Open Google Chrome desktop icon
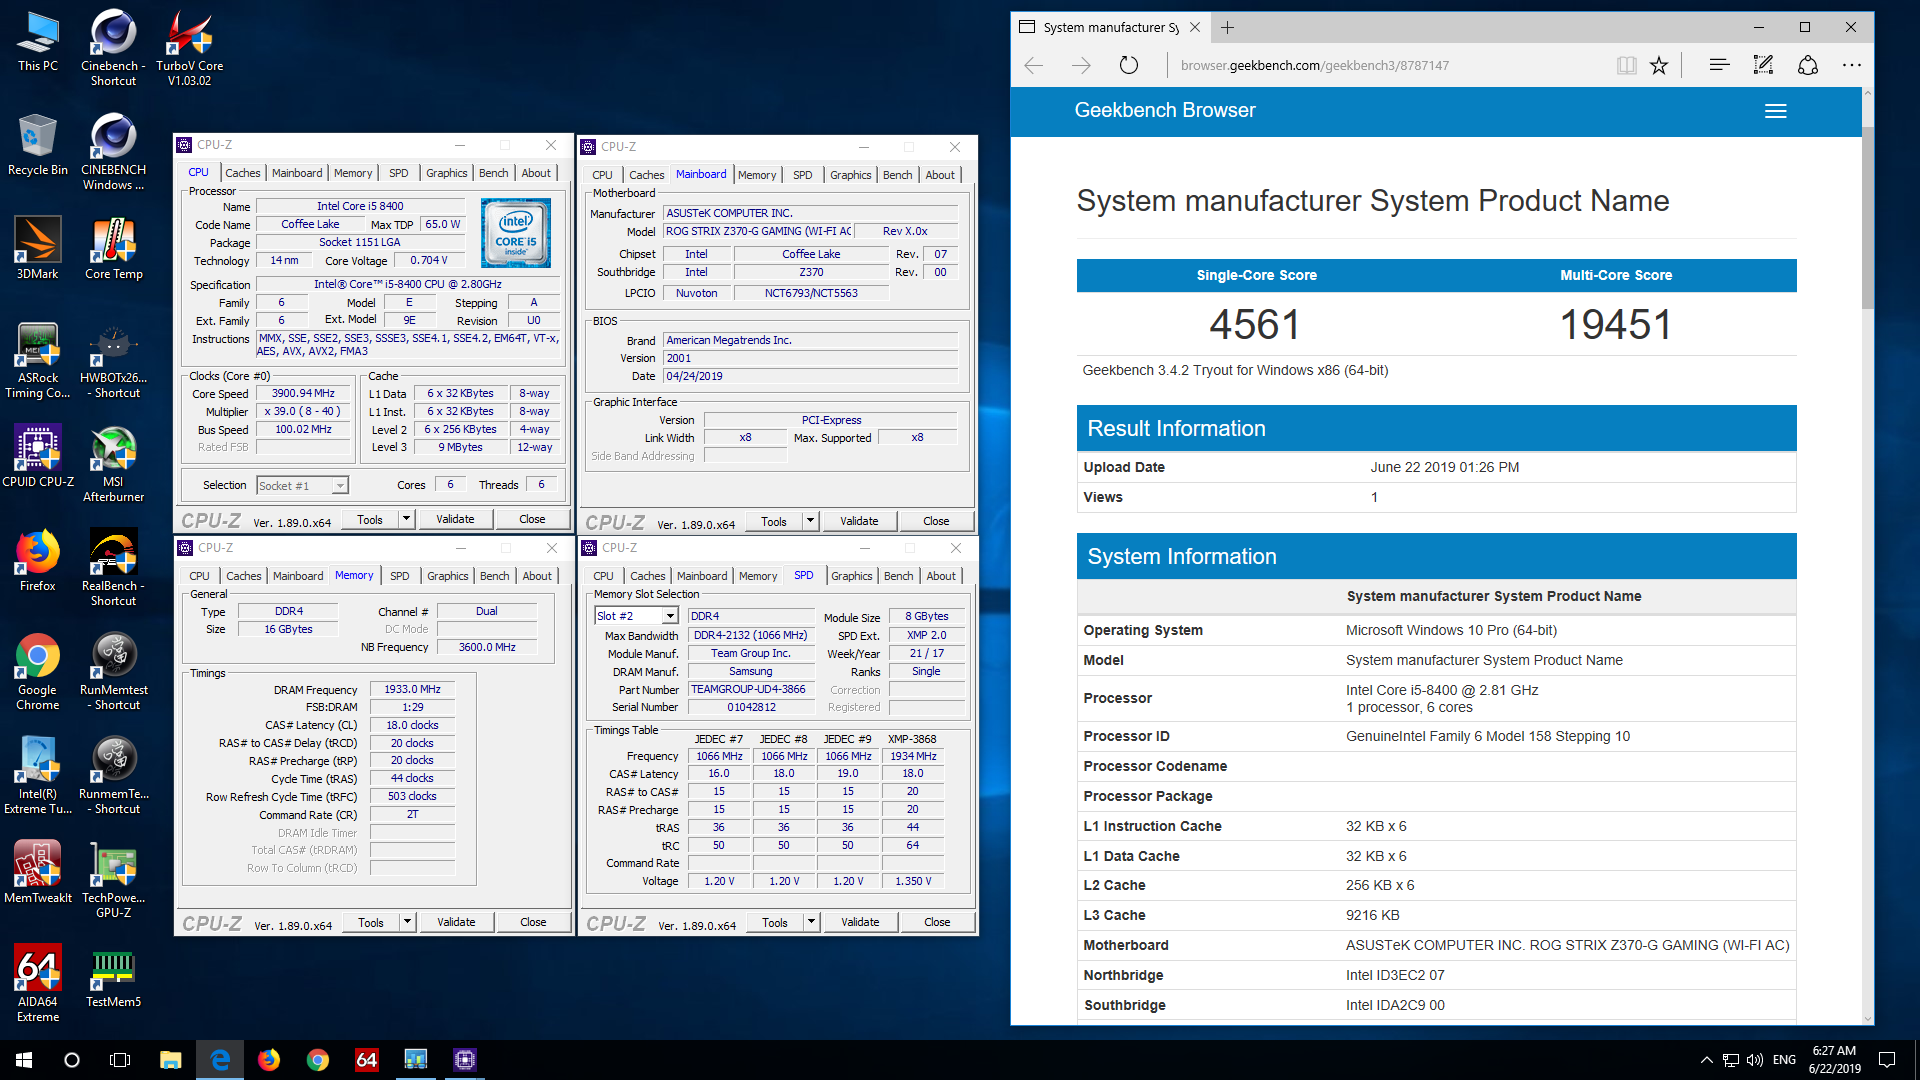This screenshot has height=1080, width=1920. coord(38,672)
